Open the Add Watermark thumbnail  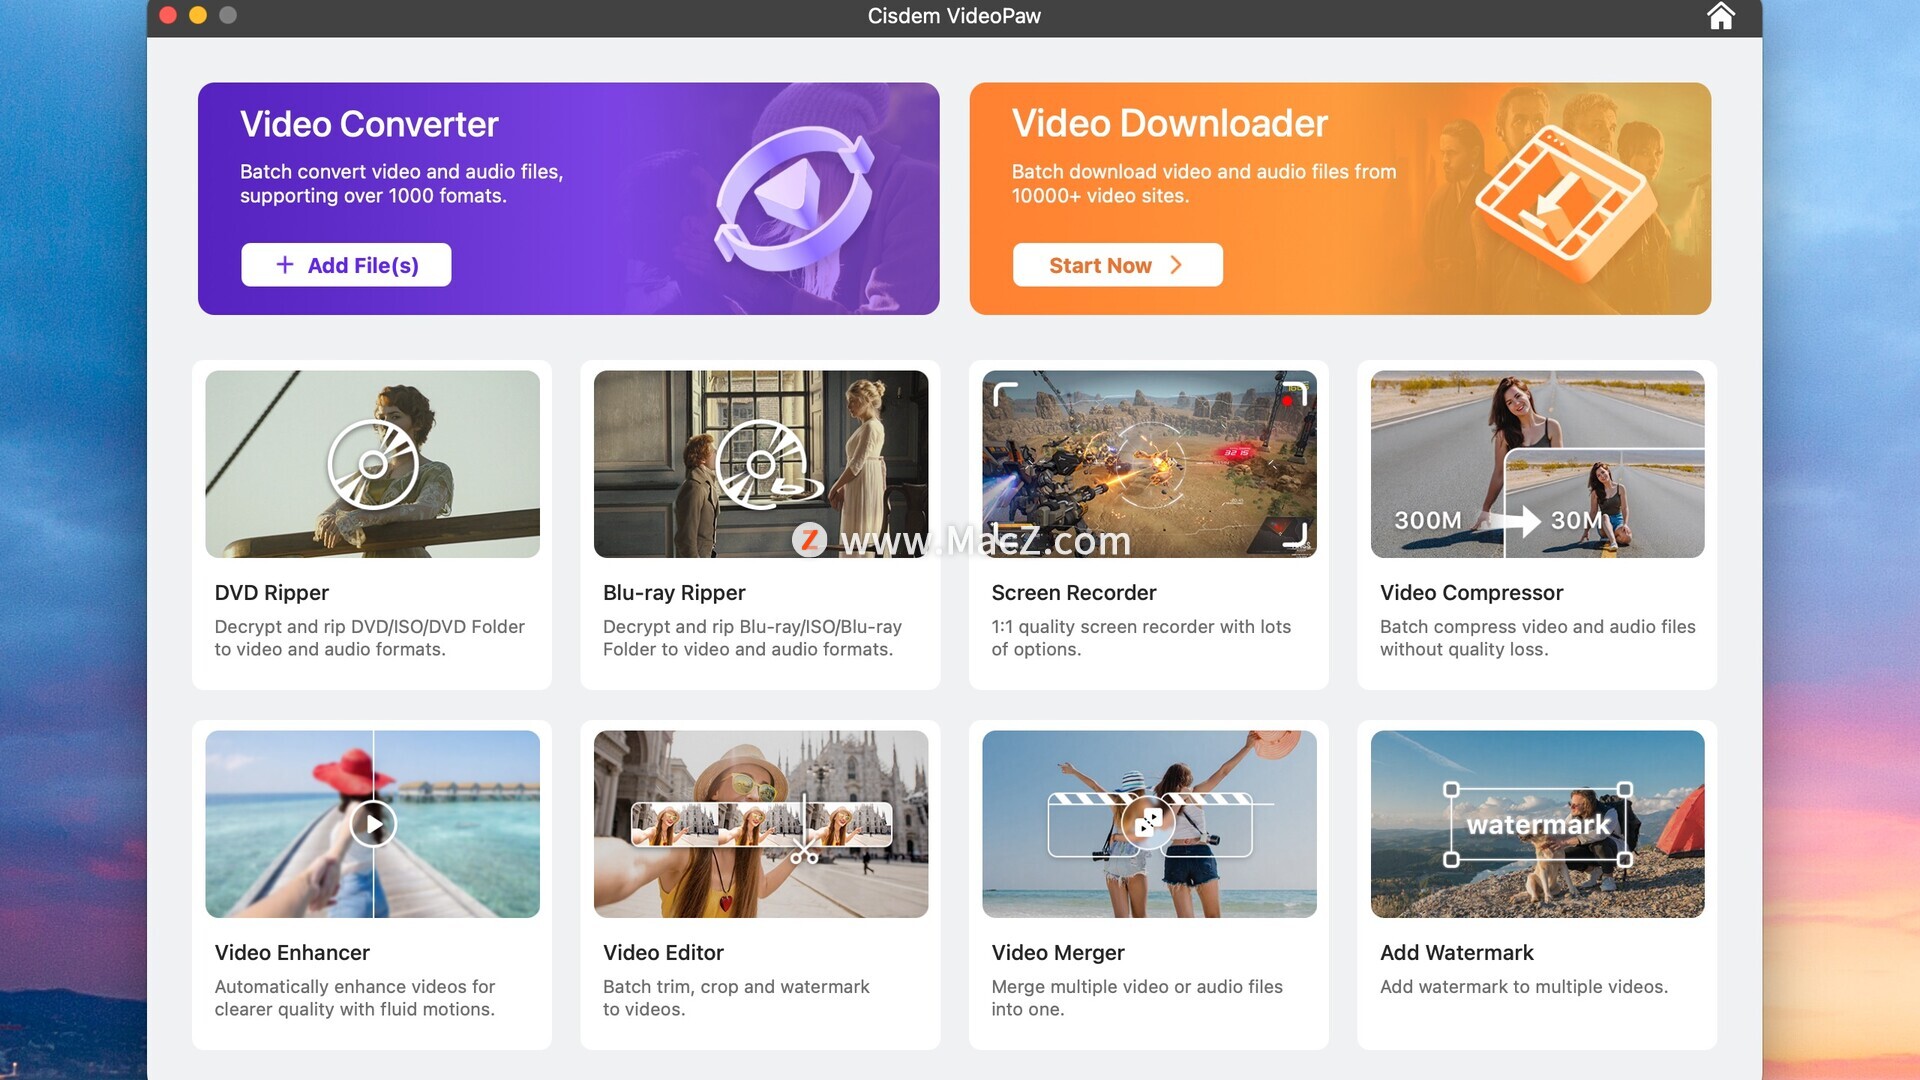pyautogui.click(x=1537, y=824)
